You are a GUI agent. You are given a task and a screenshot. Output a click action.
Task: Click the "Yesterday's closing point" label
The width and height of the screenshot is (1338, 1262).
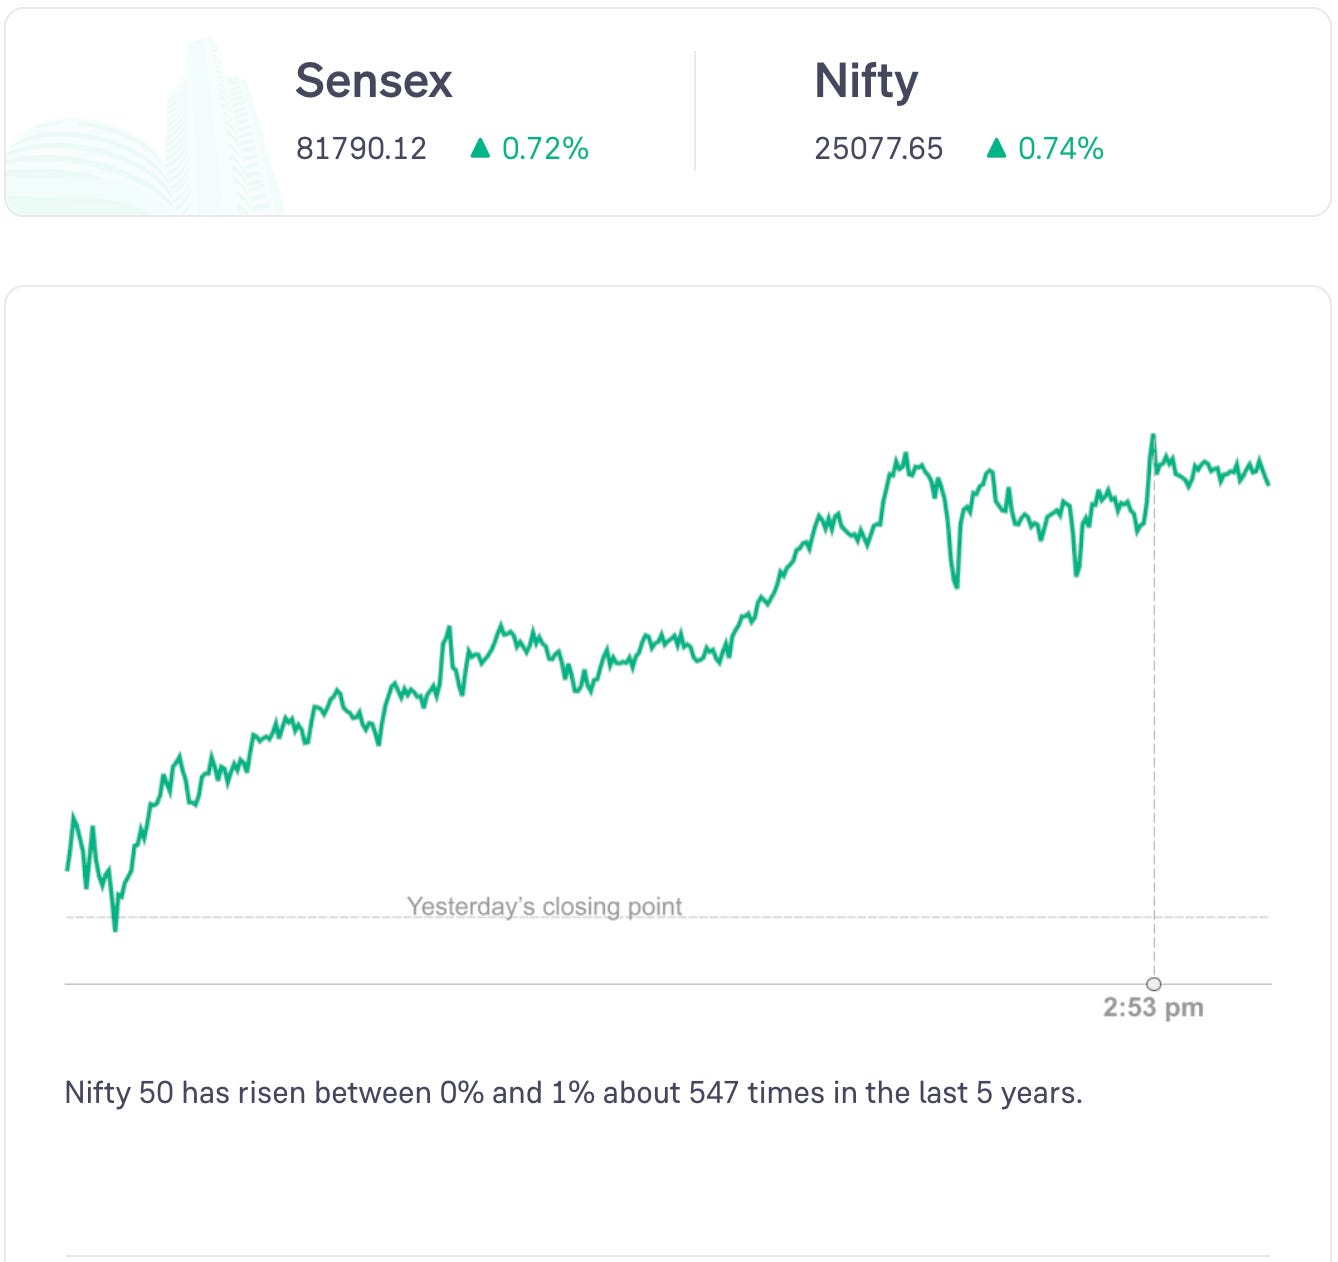(x=544, y=906)
